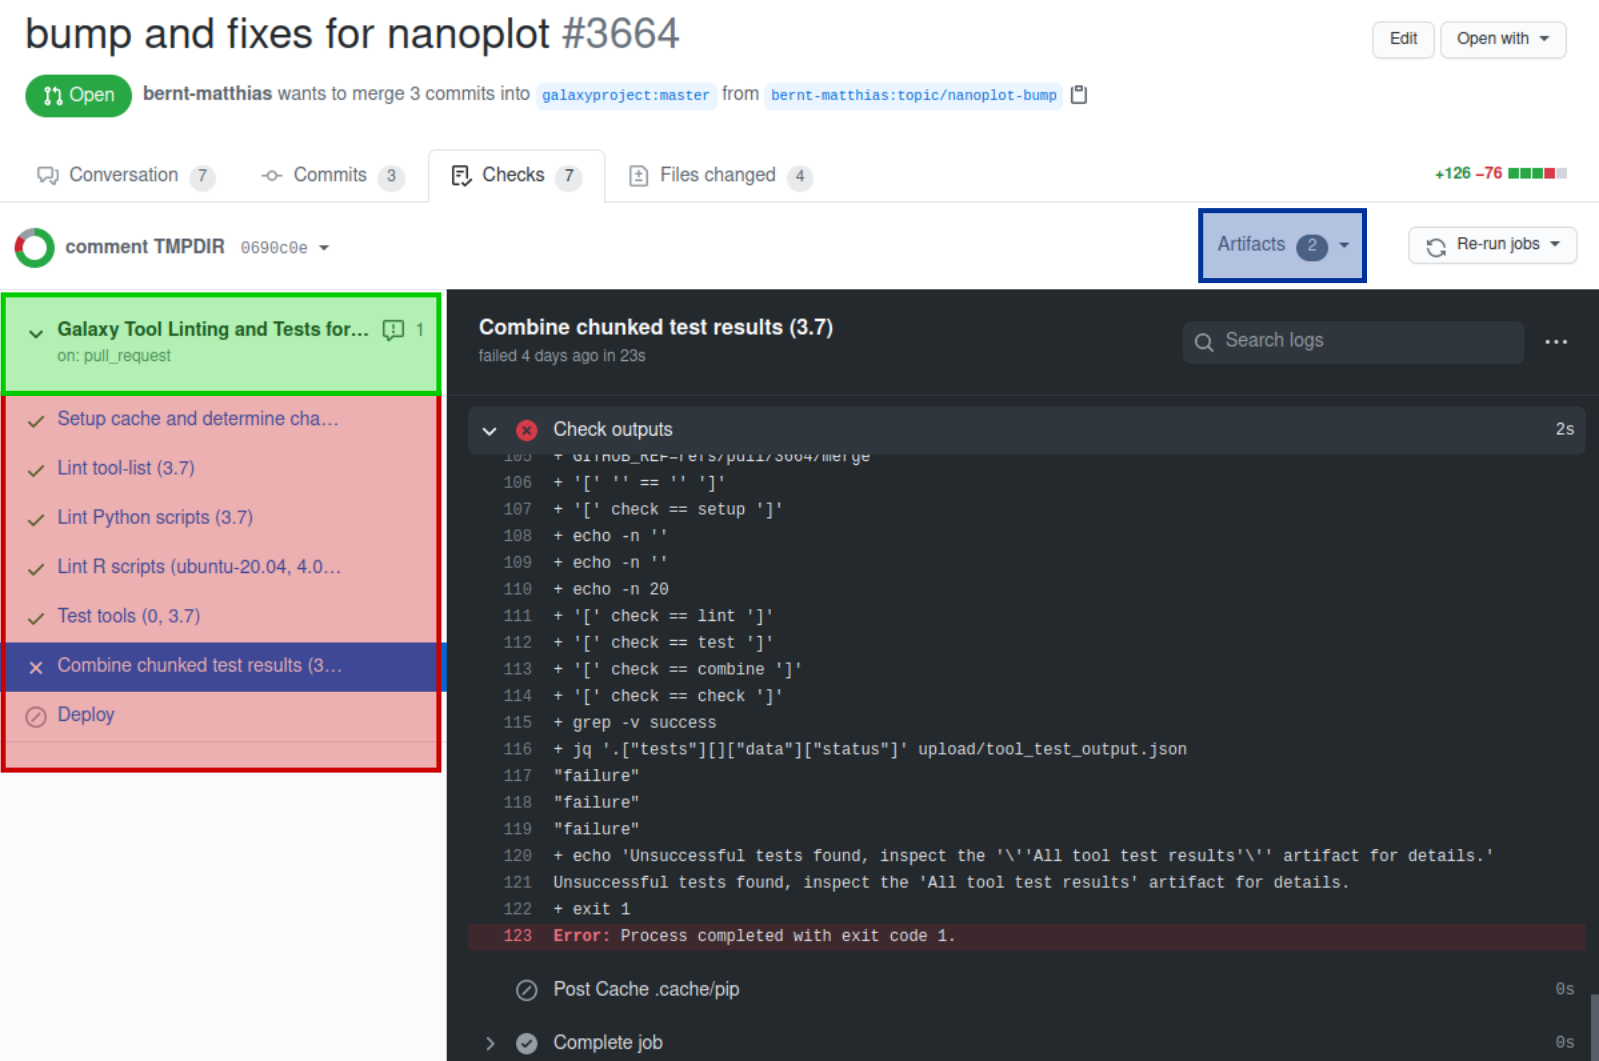Switch to the Conversation tab
This screenshot has height=1061, width=1599.
pyautogui.click(x=126, y=176)
